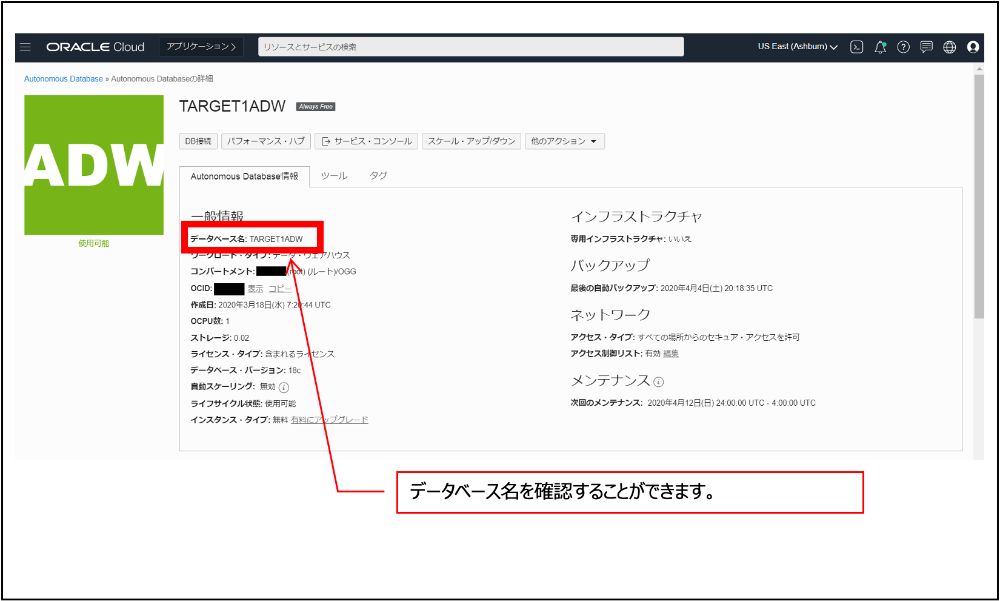Click the 編集 link for access control list

[x=671, y=353]
